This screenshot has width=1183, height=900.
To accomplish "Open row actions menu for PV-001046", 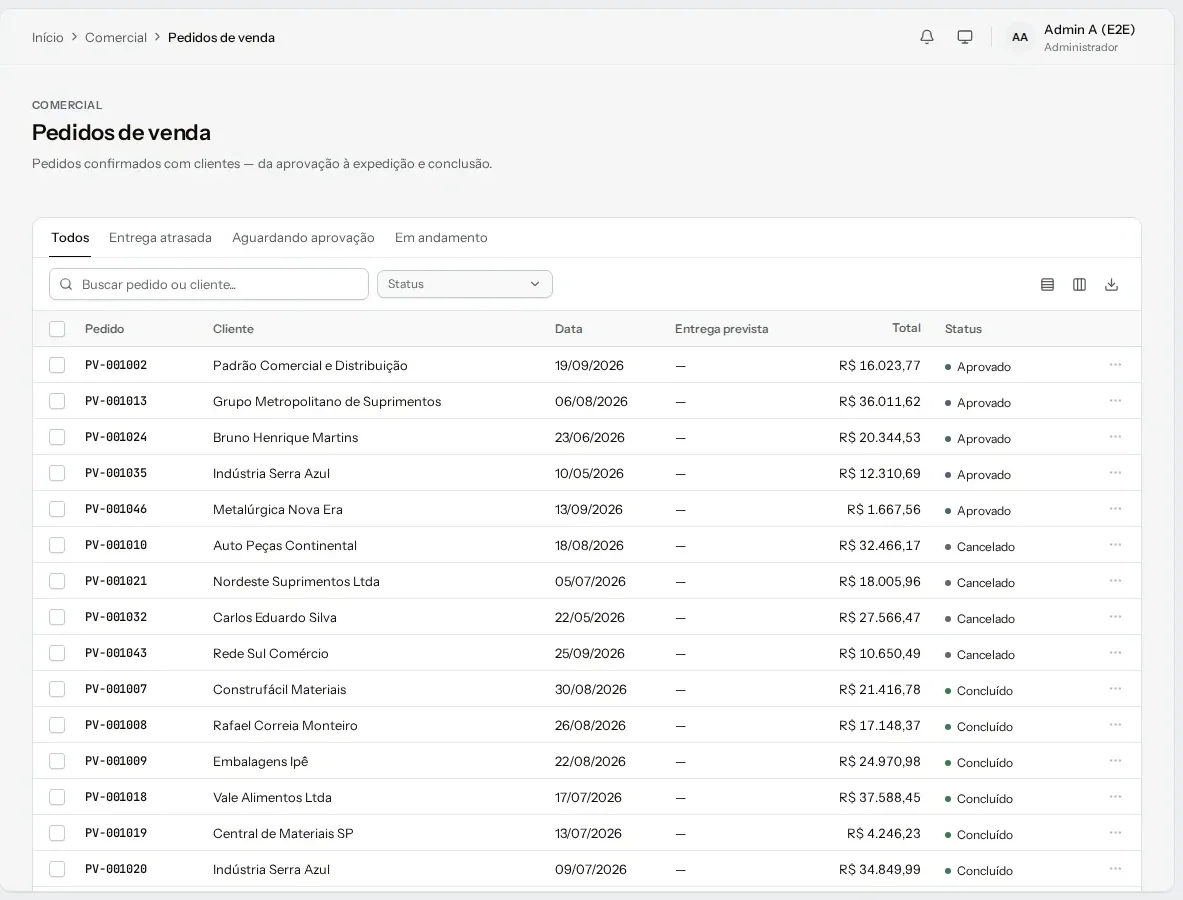I will click(x=1115, y=508).
